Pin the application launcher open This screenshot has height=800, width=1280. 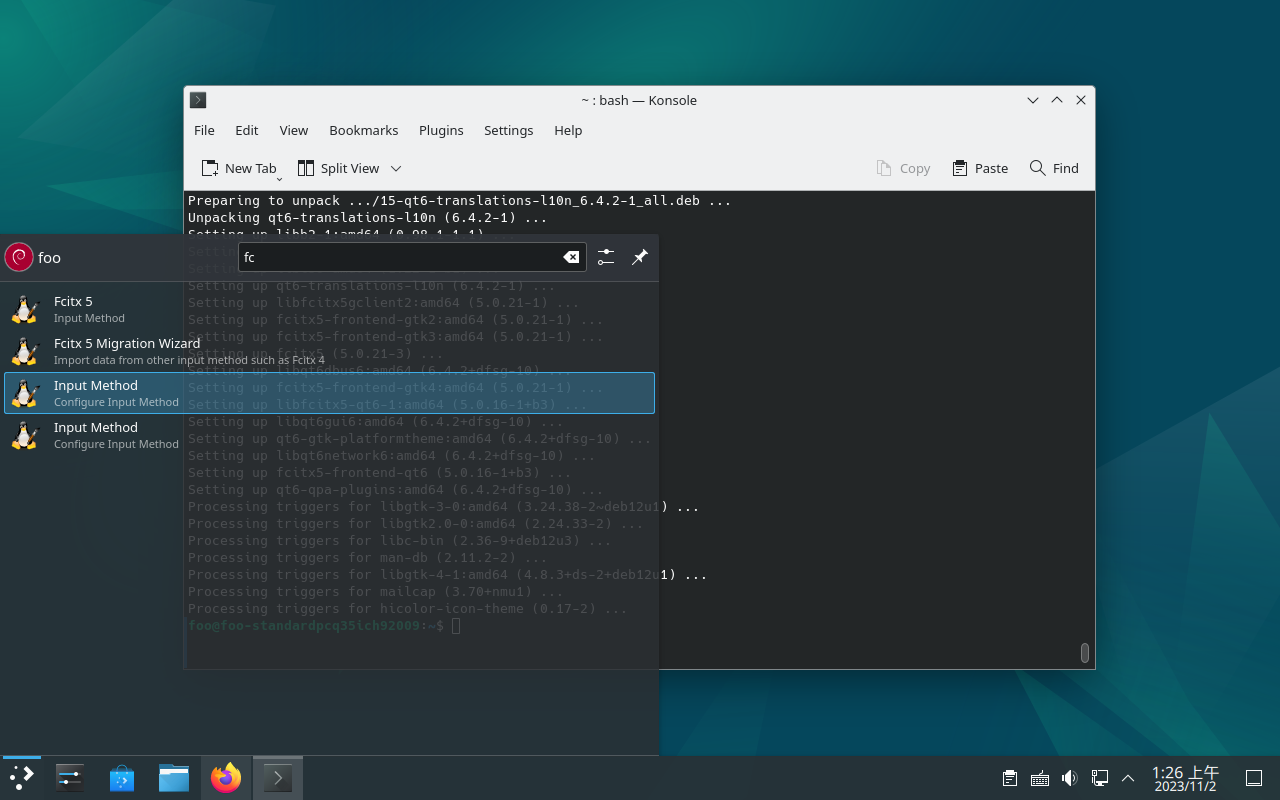[640, 257]
